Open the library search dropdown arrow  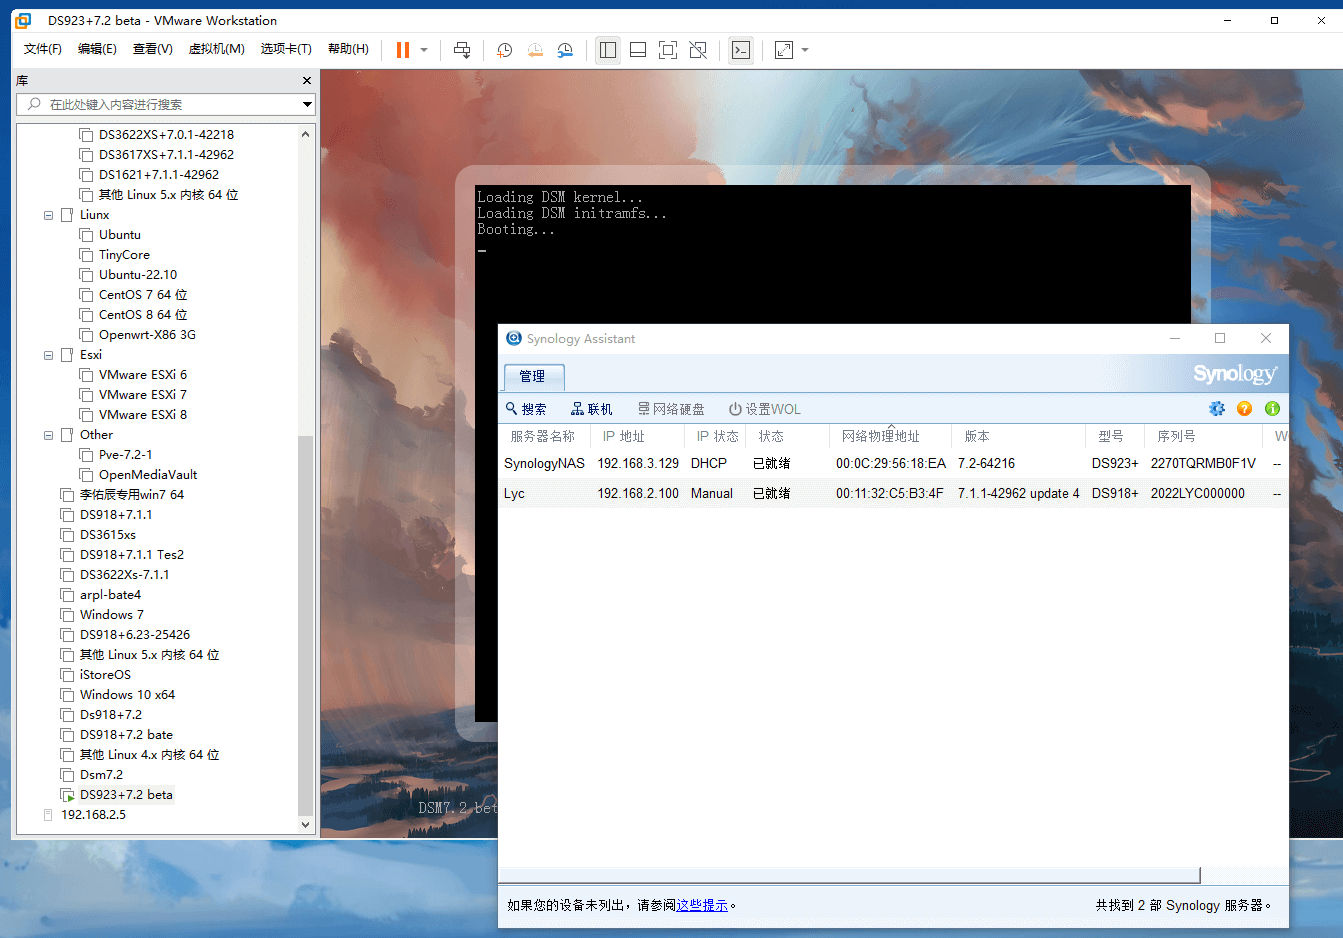pyautogui.click(x=307, y=104)
